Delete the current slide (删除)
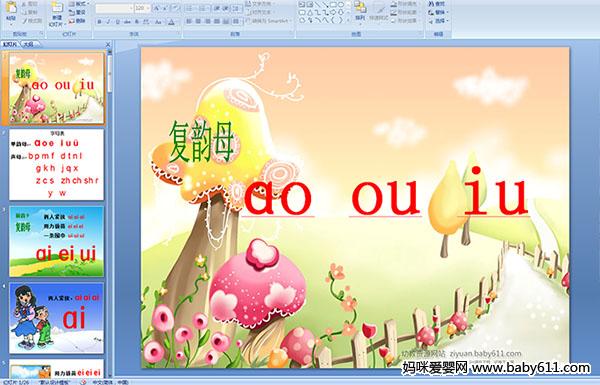The width and height of the screenshot is (600, 385). 77,21
